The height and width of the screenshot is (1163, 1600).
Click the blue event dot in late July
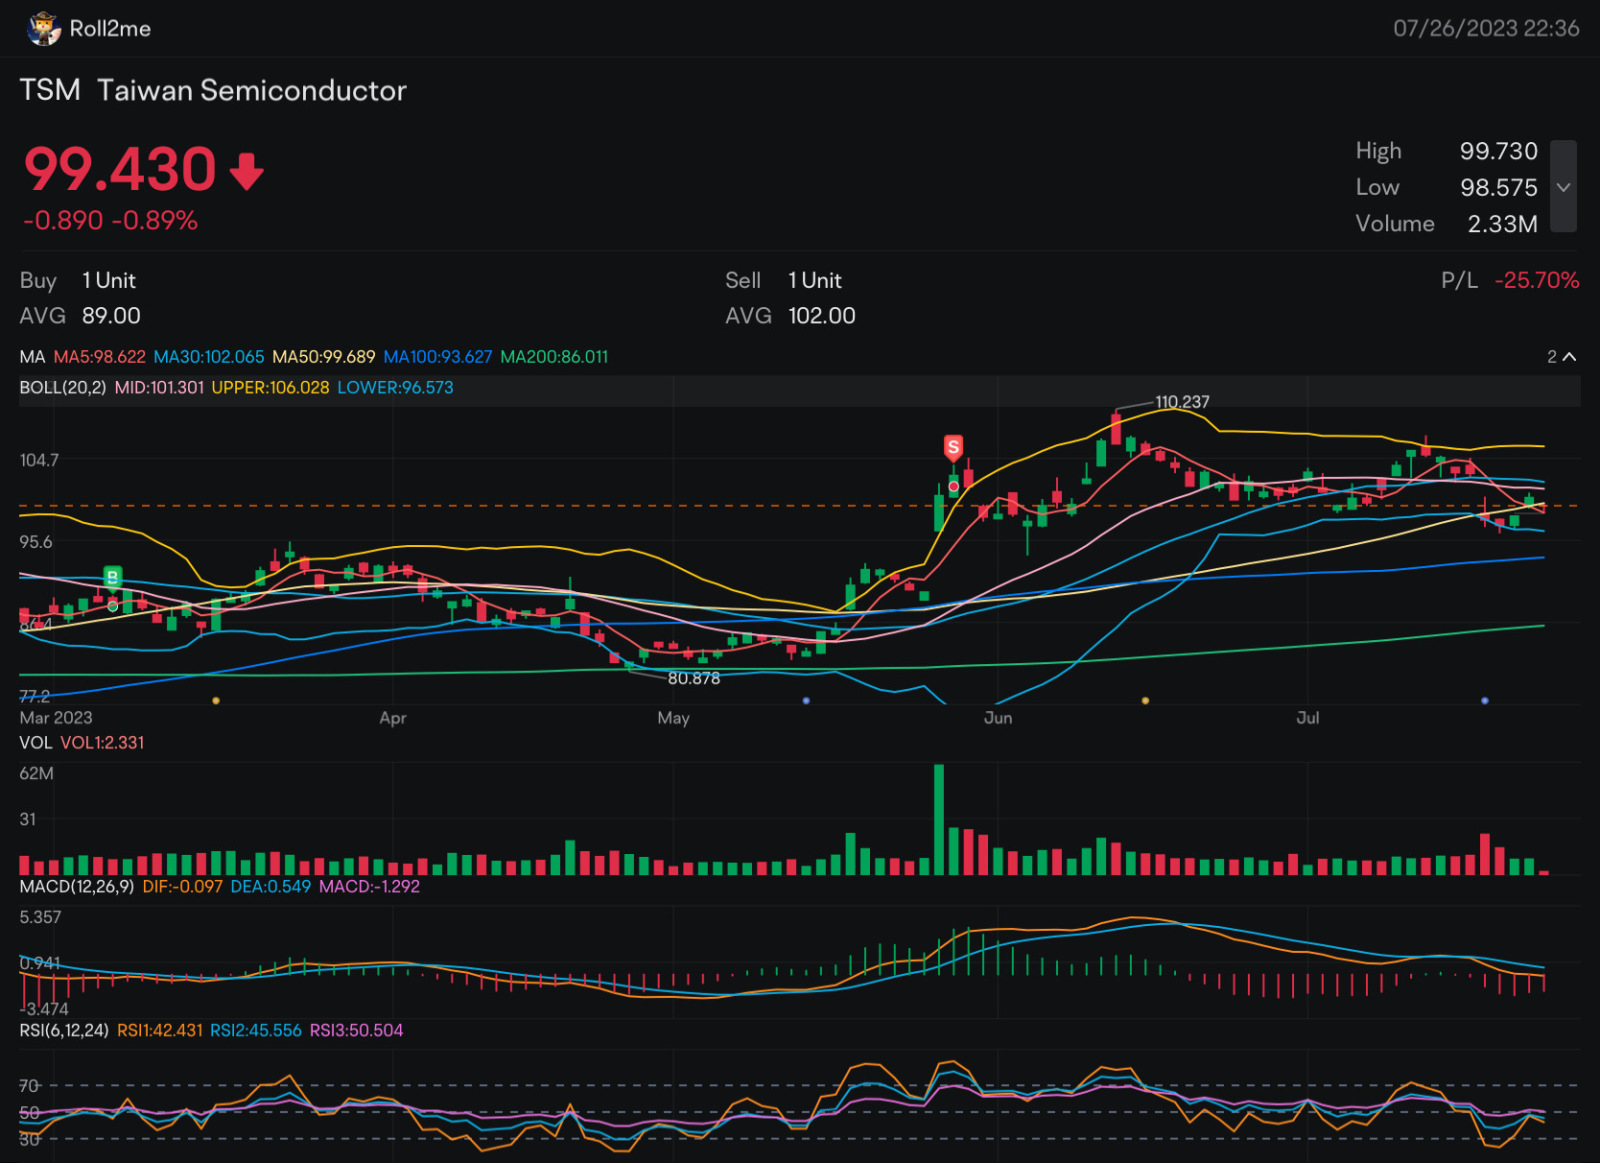[x=1484, y=701]
